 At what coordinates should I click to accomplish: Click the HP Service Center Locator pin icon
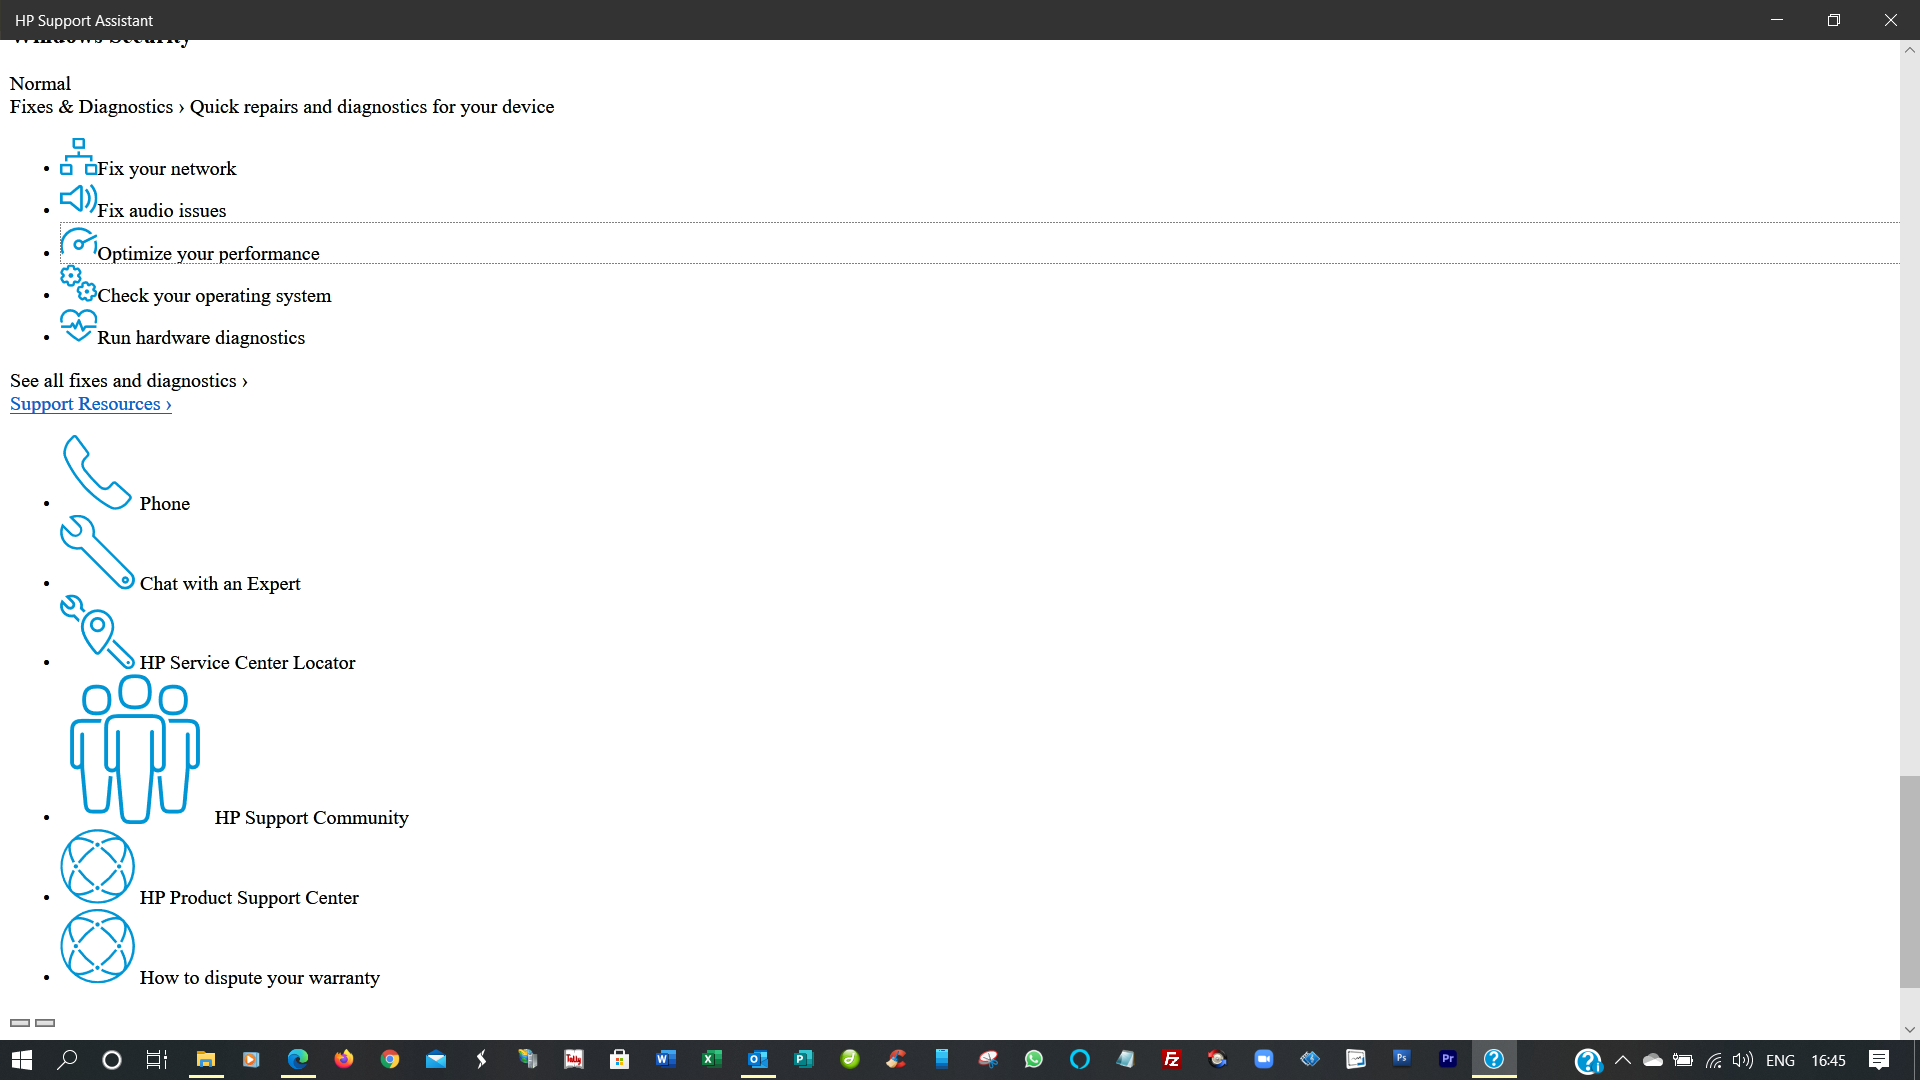[97, 632]
